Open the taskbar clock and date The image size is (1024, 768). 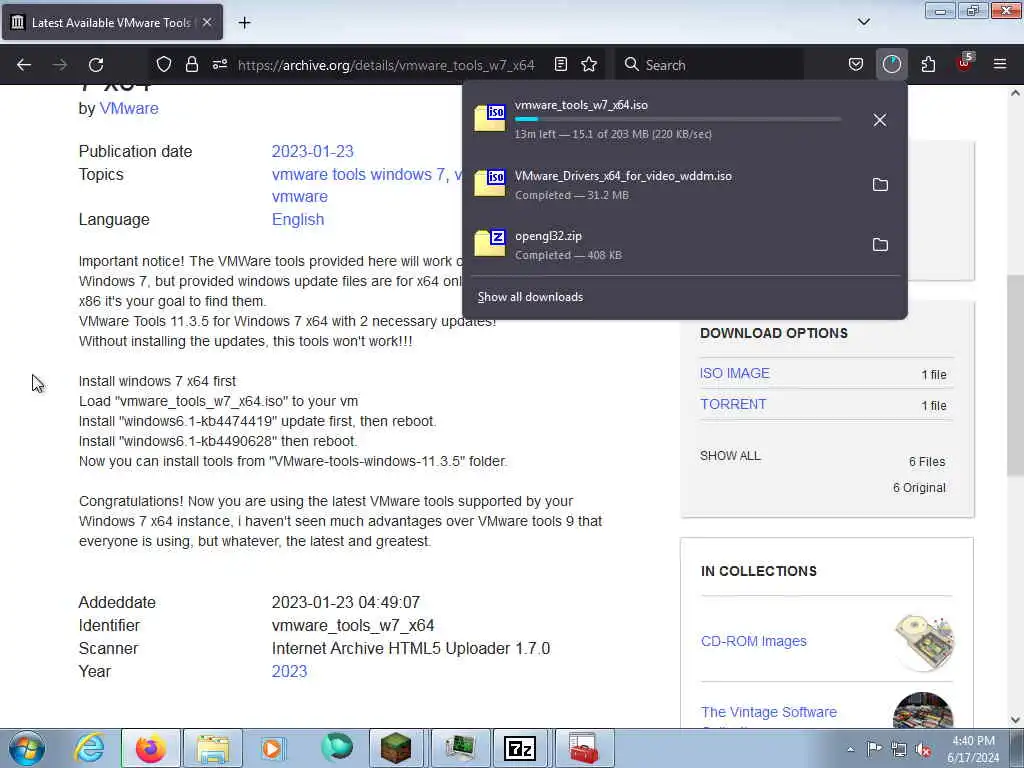(x=973, y=749)
